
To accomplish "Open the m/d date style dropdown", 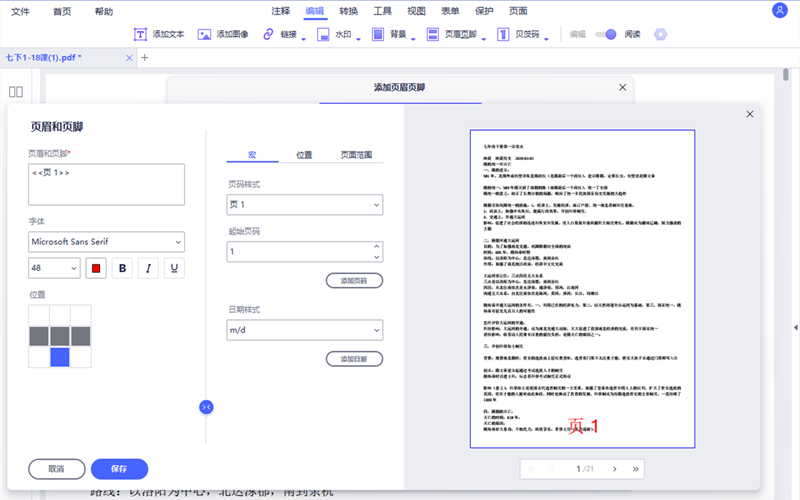I will click(305, 329).
